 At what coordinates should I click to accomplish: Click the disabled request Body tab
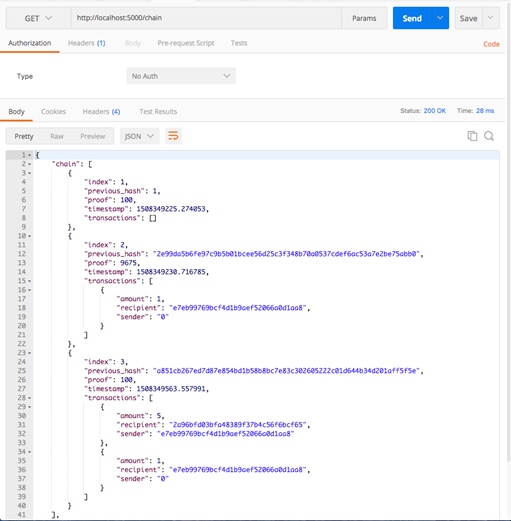pyautogui.click(x=133, y=43)
